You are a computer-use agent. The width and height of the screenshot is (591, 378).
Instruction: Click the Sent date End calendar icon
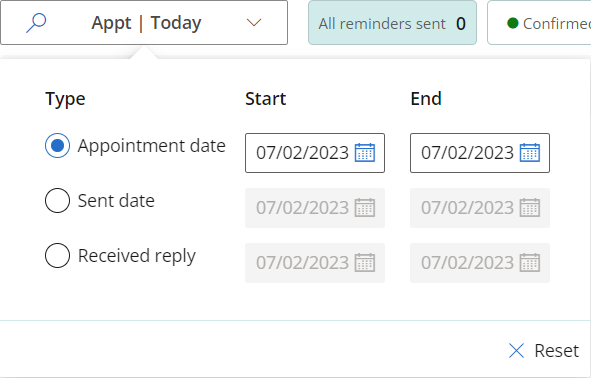pyautogui.click(x=530, y=208)
